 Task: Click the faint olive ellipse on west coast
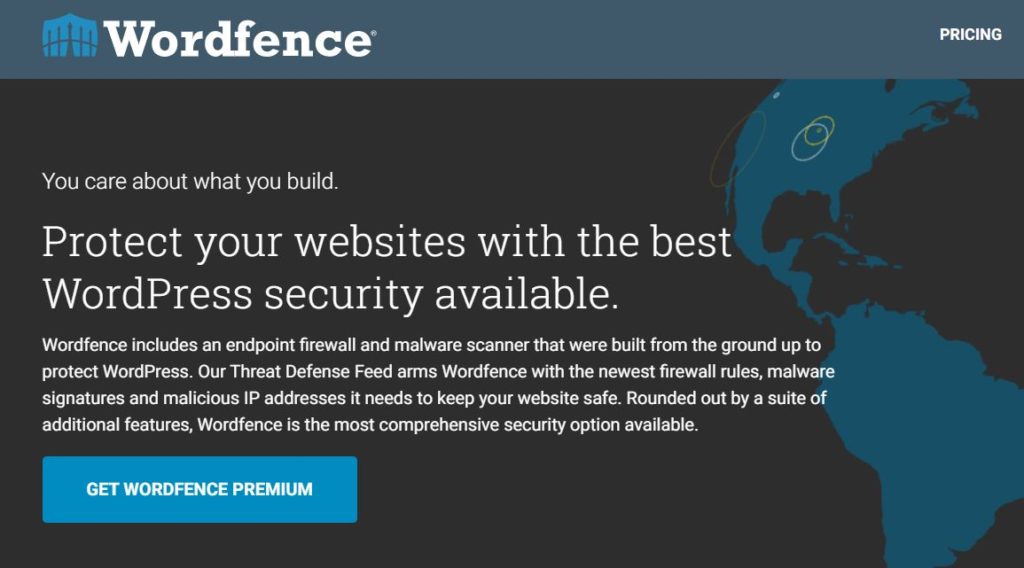click(x=738, y=149)
